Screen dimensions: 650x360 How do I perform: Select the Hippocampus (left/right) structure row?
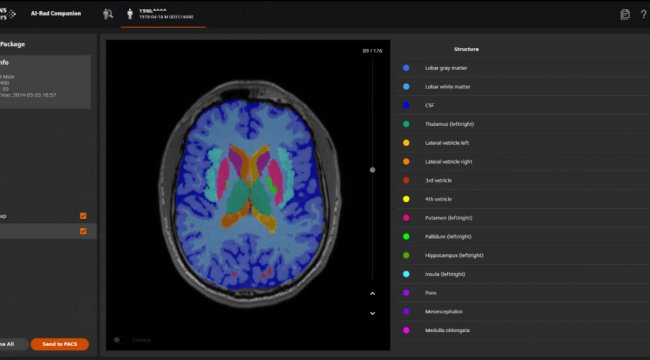(523, 255)
